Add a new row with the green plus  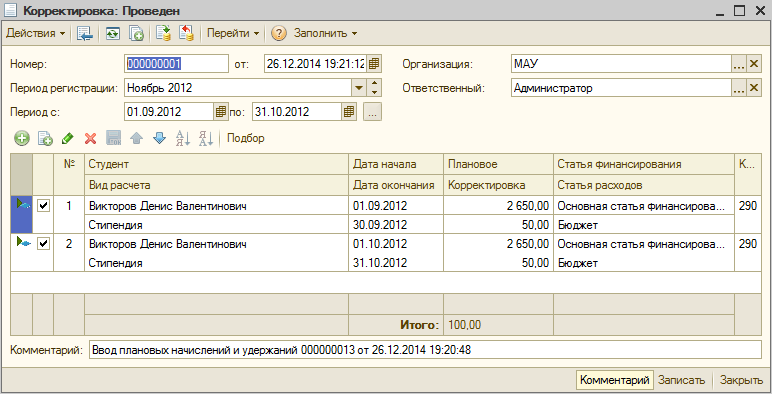click(22, 138)
